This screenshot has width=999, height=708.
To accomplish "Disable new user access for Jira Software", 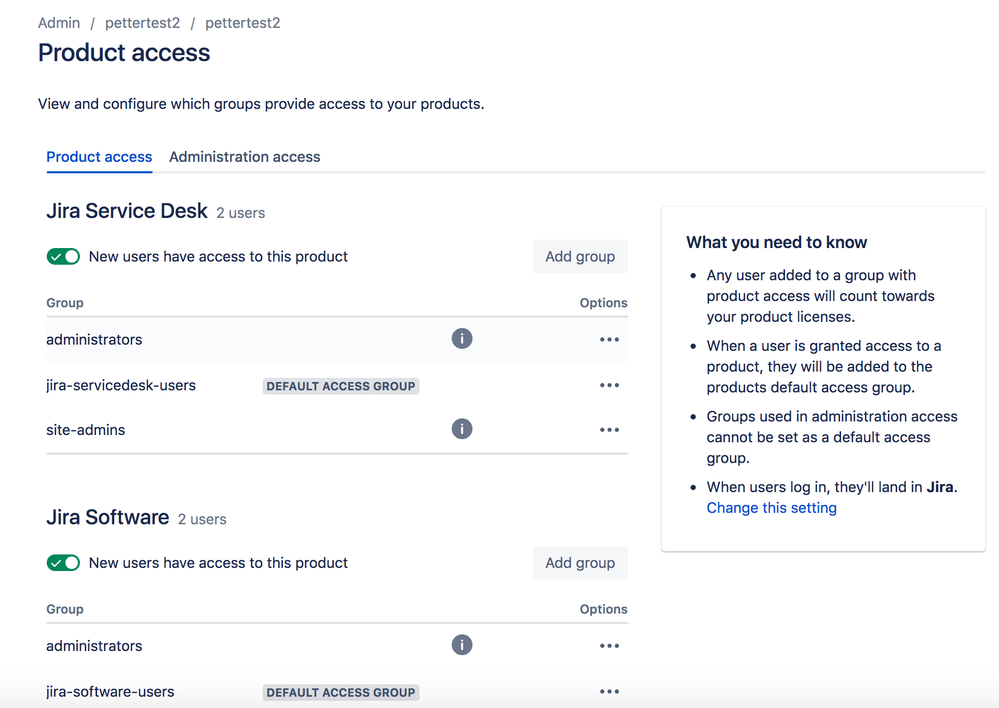I will (x=63, y=562).
